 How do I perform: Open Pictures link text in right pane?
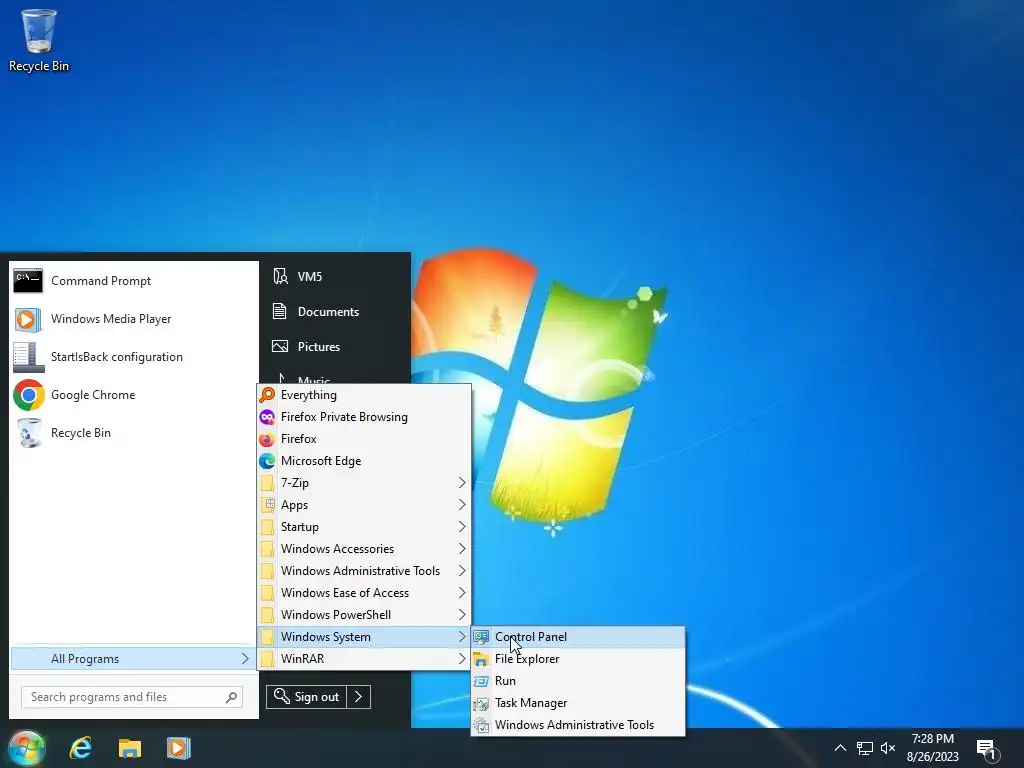319,347
